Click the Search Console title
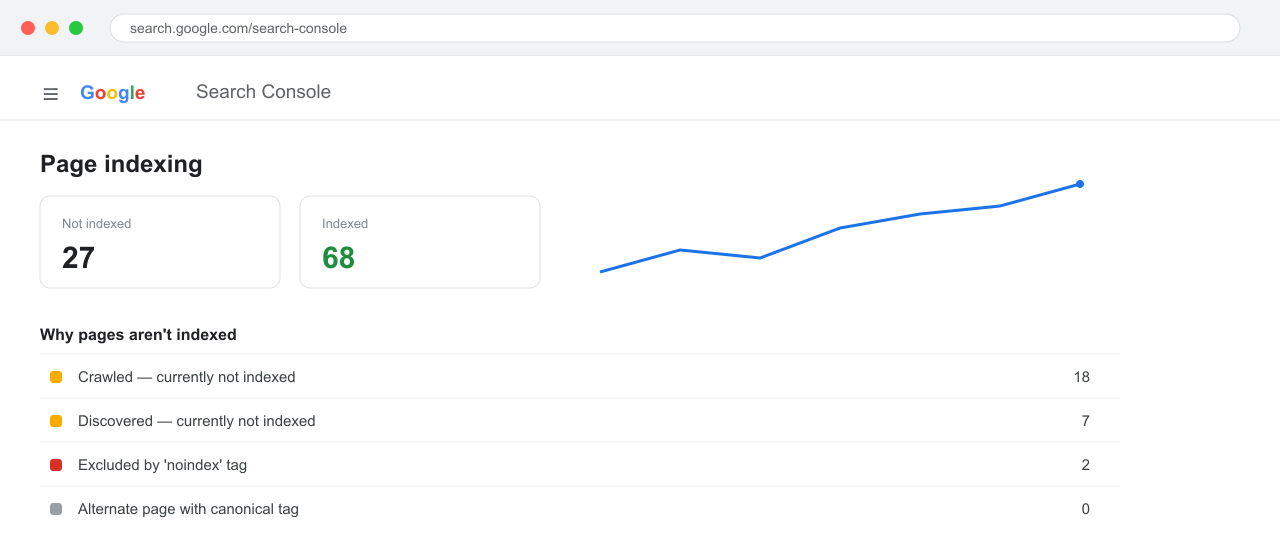This screenshot has width=1280, height=560. click(263, 92)
